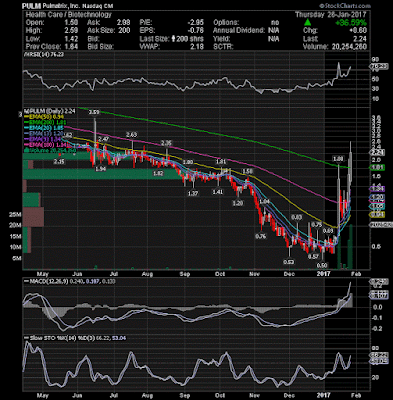This screenshot has height=400, width=393.
Task: Click the 1.04 price label in November
Action: point(264,201)
